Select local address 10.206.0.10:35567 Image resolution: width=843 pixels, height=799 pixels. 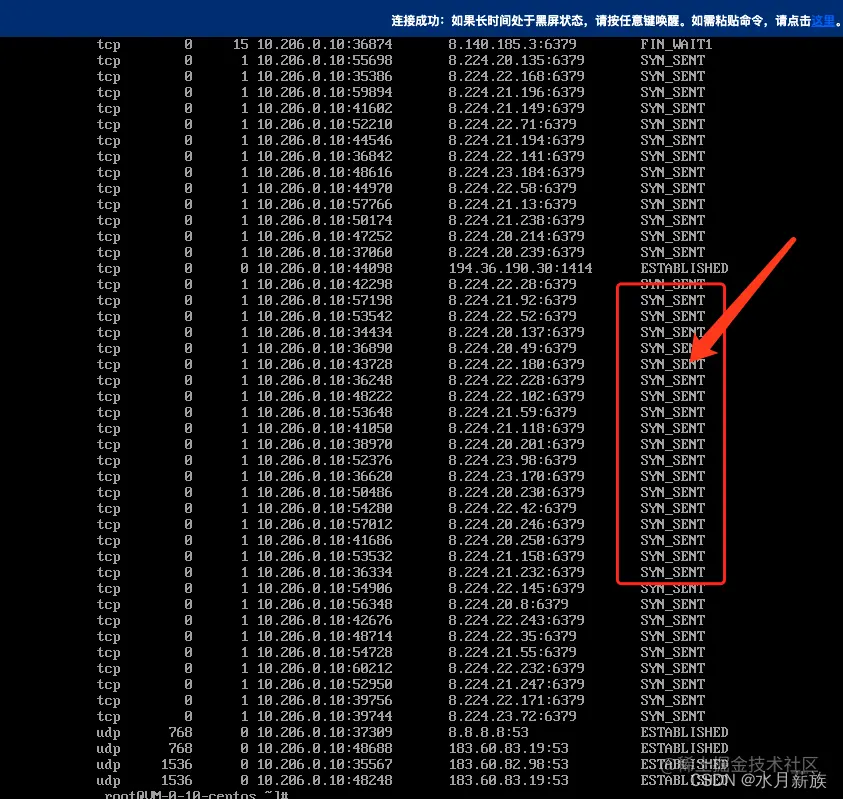[x=325, y=765]
